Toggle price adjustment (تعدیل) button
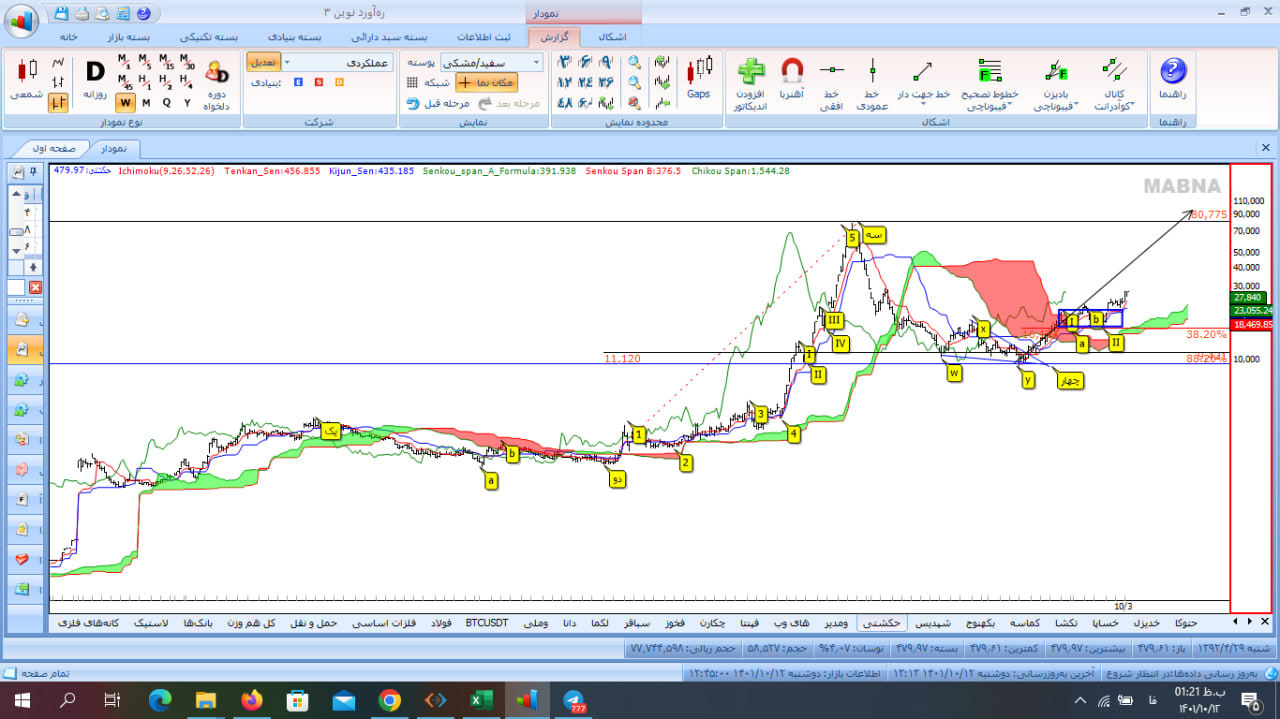Screen dimensions: 1280x719 pos(264,62)
